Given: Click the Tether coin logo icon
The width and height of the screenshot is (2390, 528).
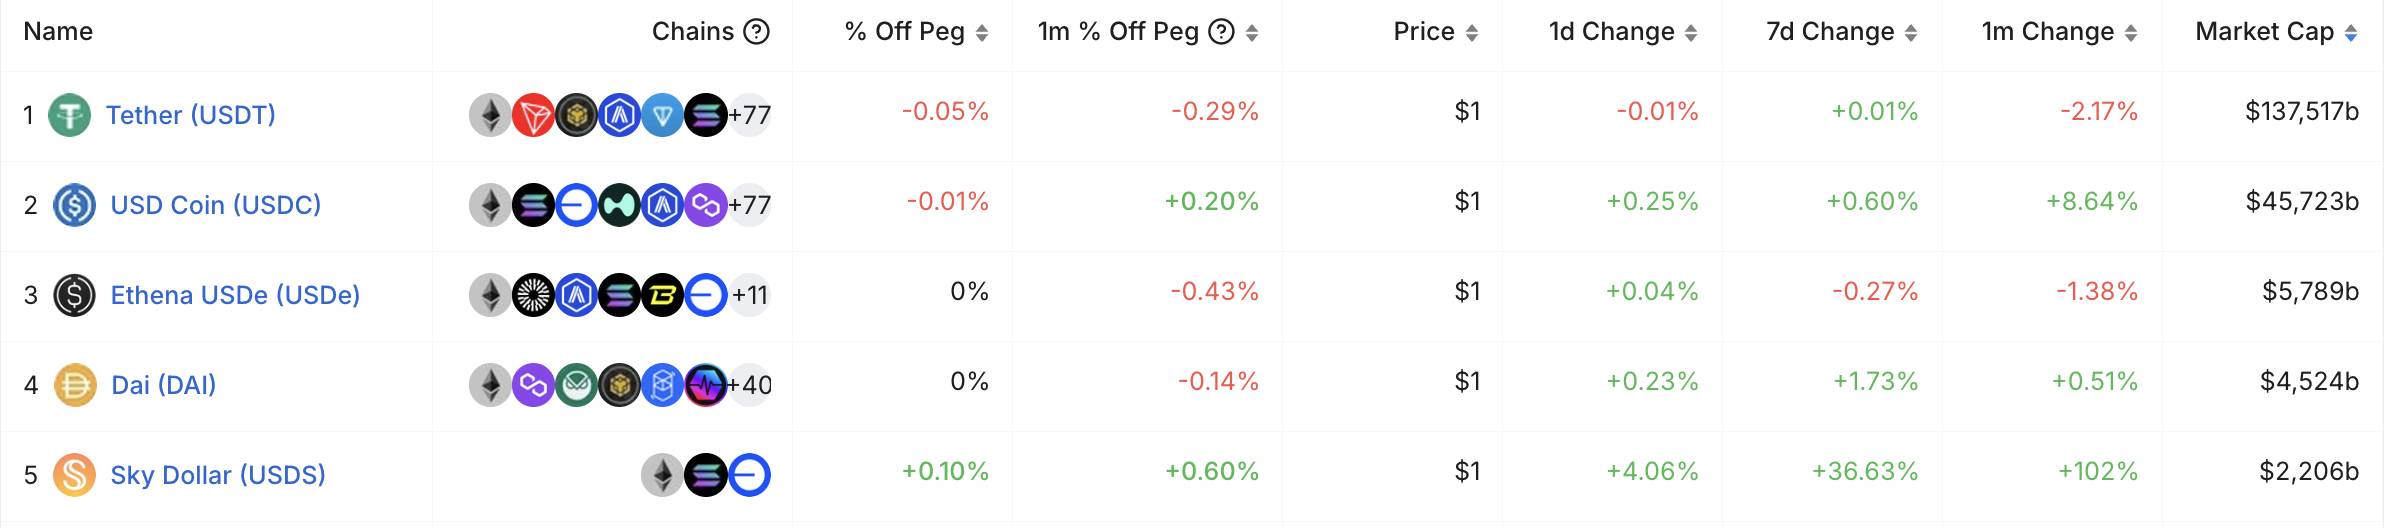Looking at the screenshot, I should tap(70, 115).
